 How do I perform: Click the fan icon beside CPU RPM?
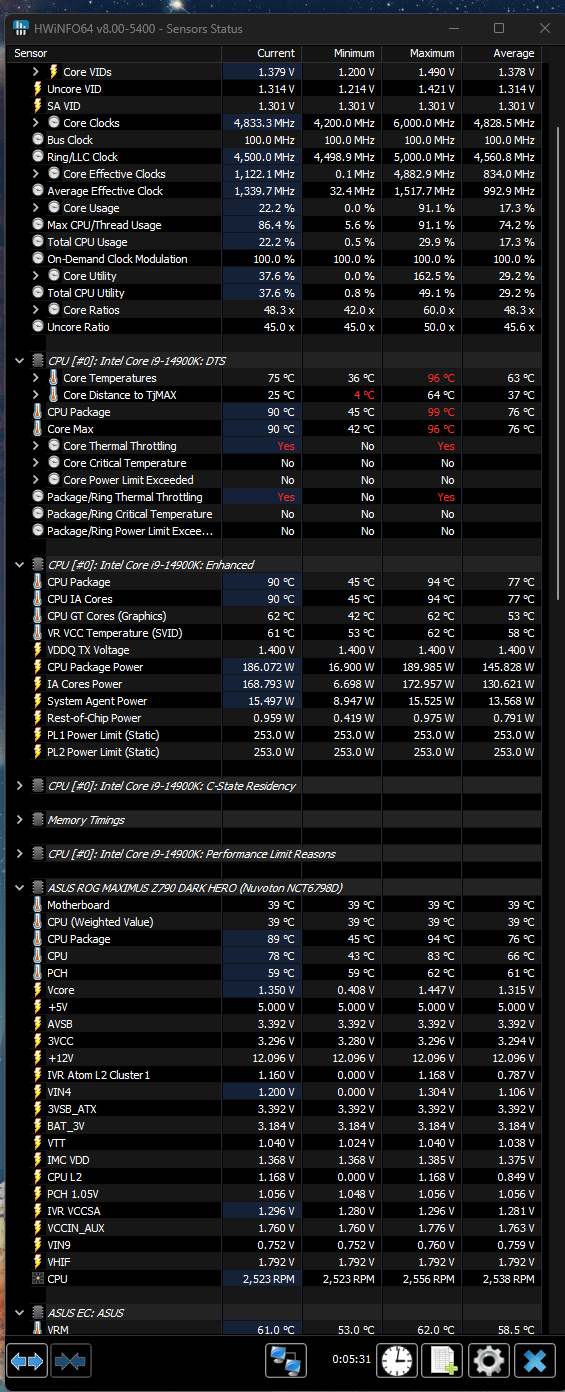coord(38,1279)
